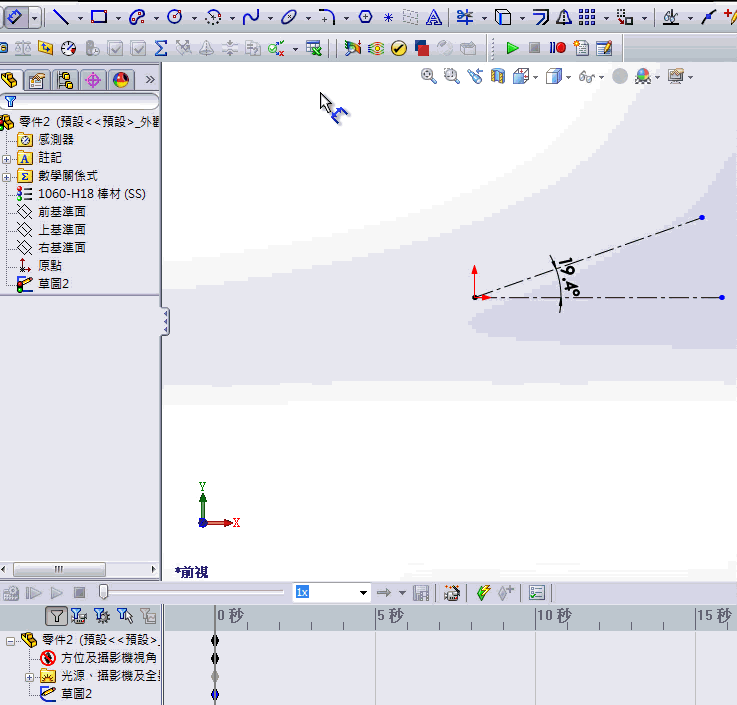Expand the 註記 tree folder
The height and width of the screenshot is (705, 737).
click(6, 159)
